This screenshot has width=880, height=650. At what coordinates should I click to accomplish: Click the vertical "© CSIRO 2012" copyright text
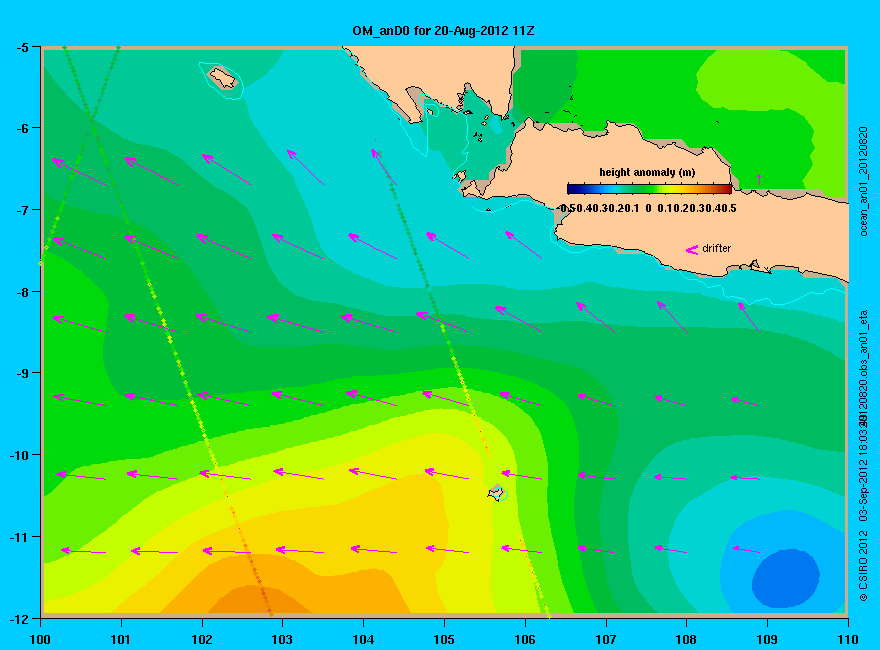(864, 566)
